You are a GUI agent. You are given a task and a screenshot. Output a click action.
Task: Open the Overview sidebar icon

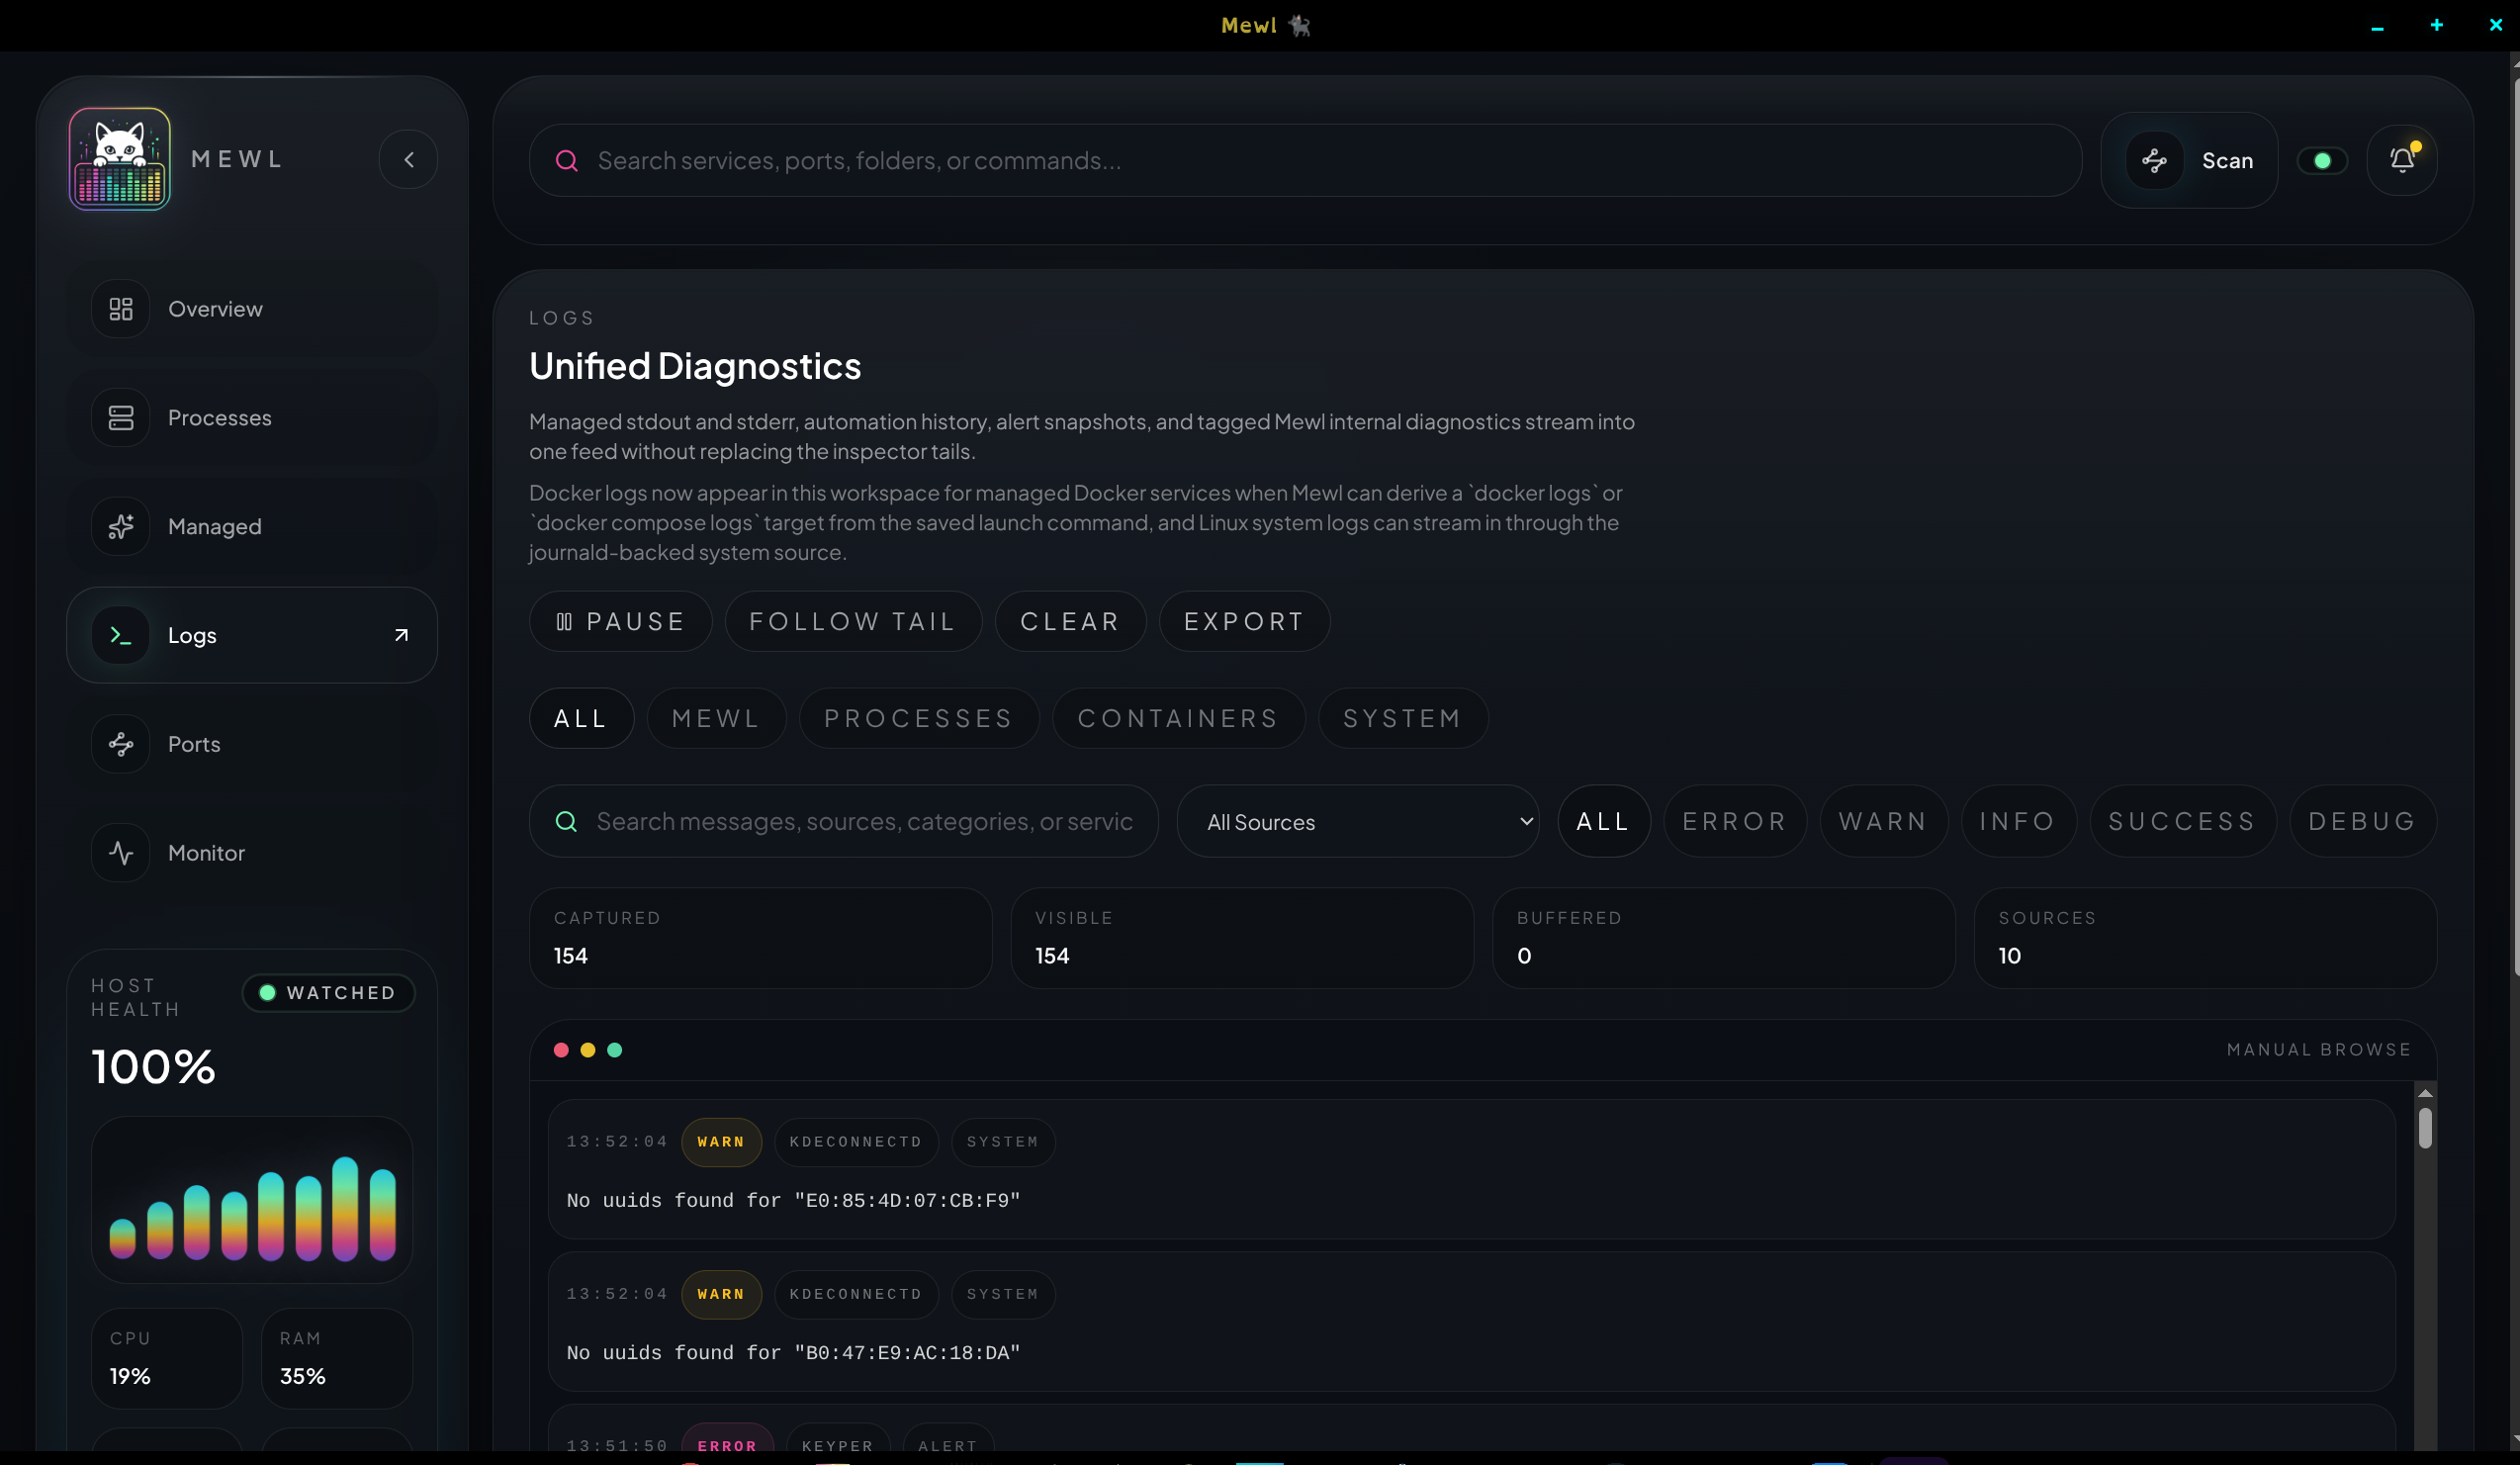(x=121, y=309)
